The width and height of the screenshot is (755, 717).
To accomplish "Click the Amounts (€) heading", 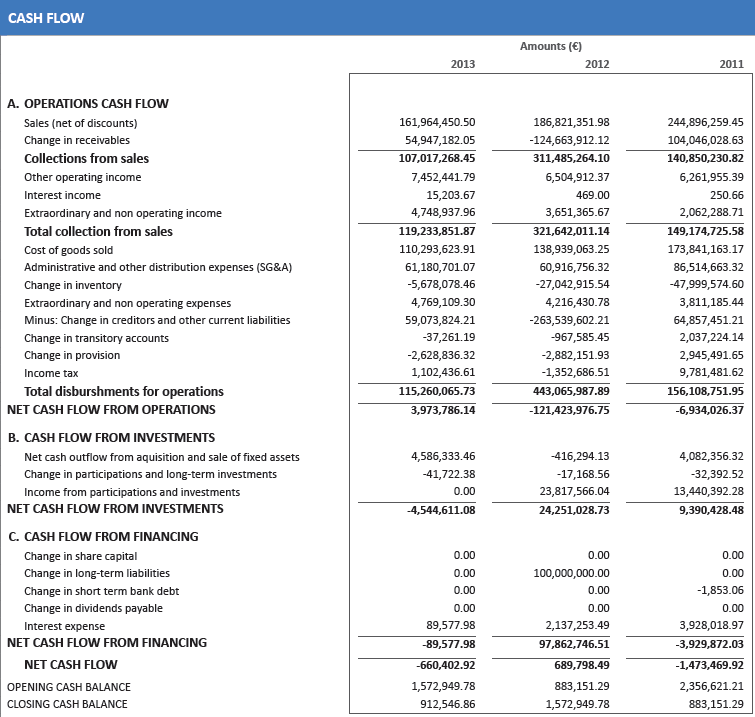I will click(x=551, y=46).
